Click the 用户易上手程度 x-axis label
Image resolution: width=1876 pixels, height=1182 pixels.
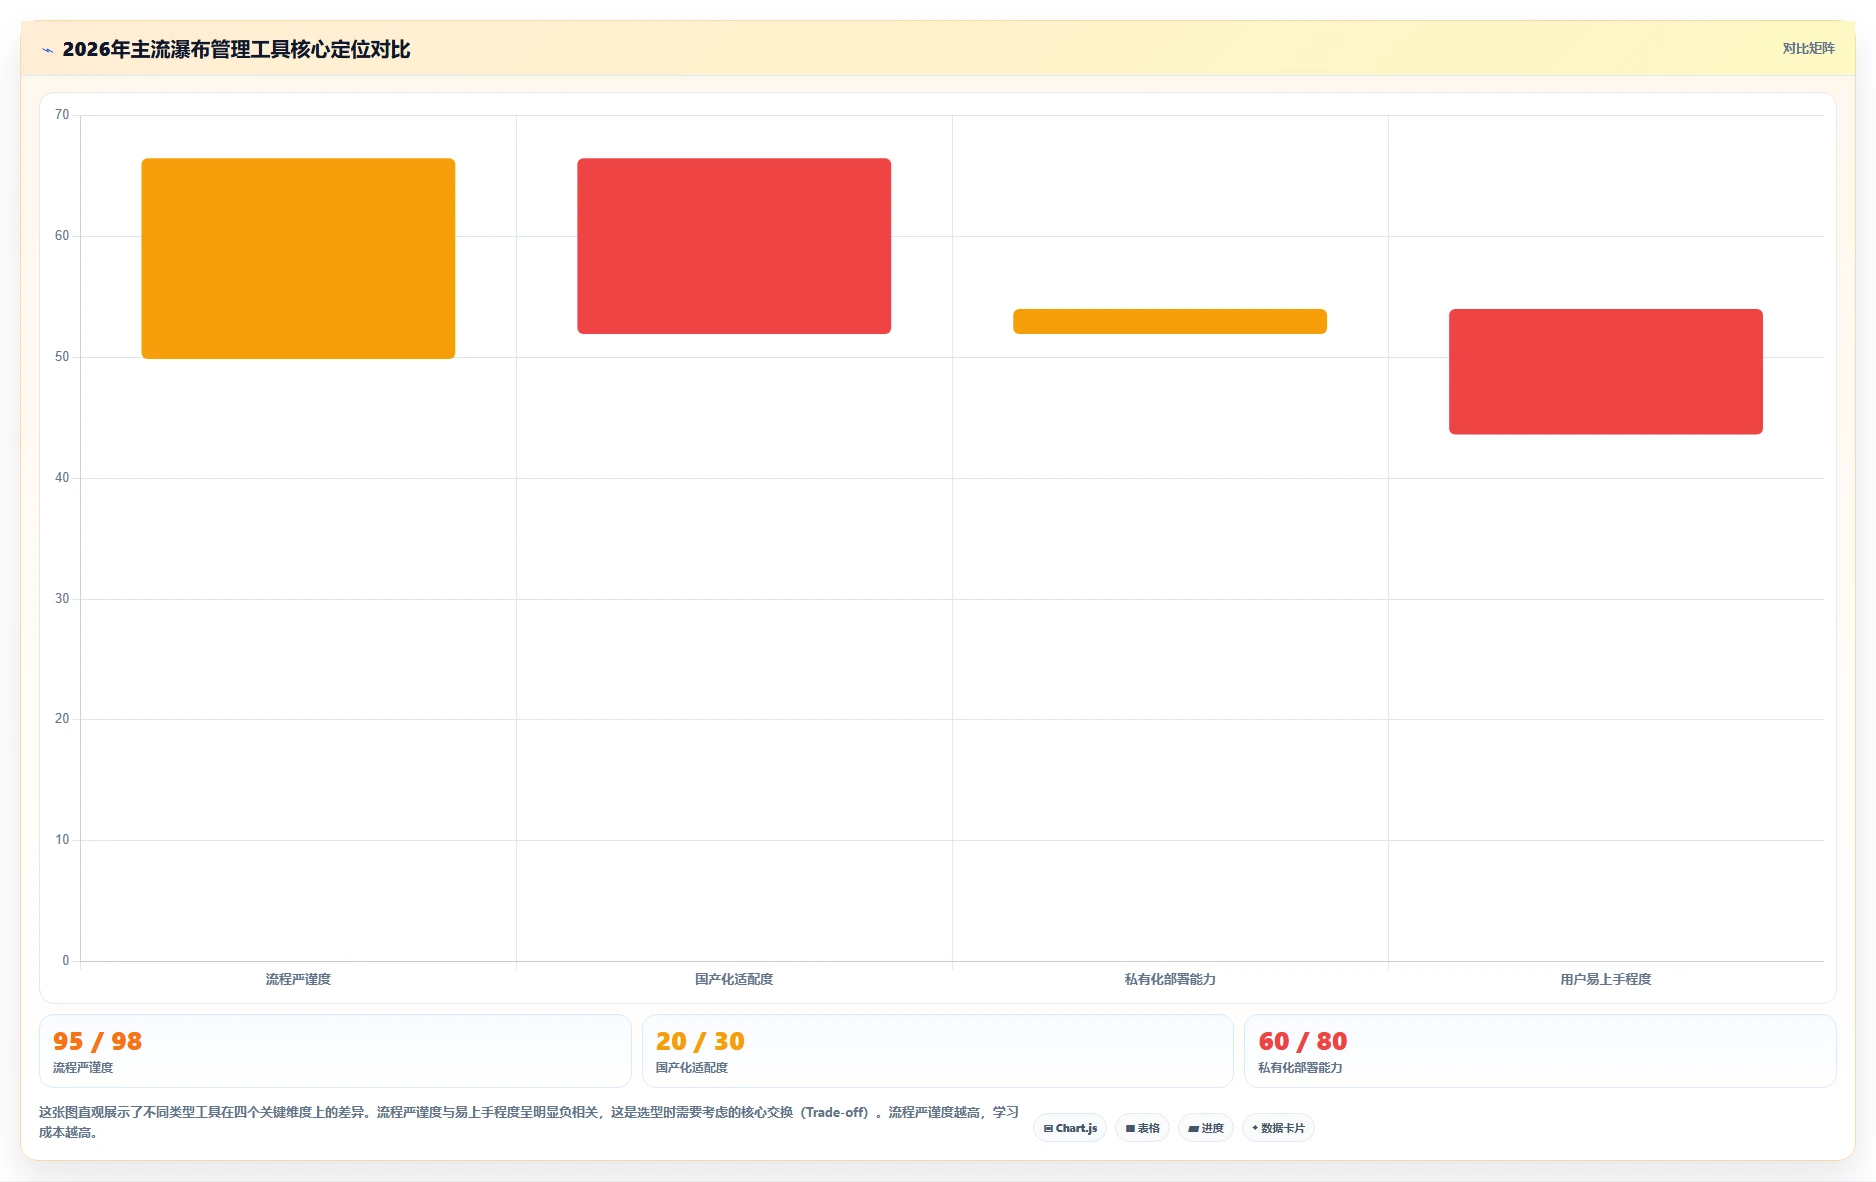1606,979
